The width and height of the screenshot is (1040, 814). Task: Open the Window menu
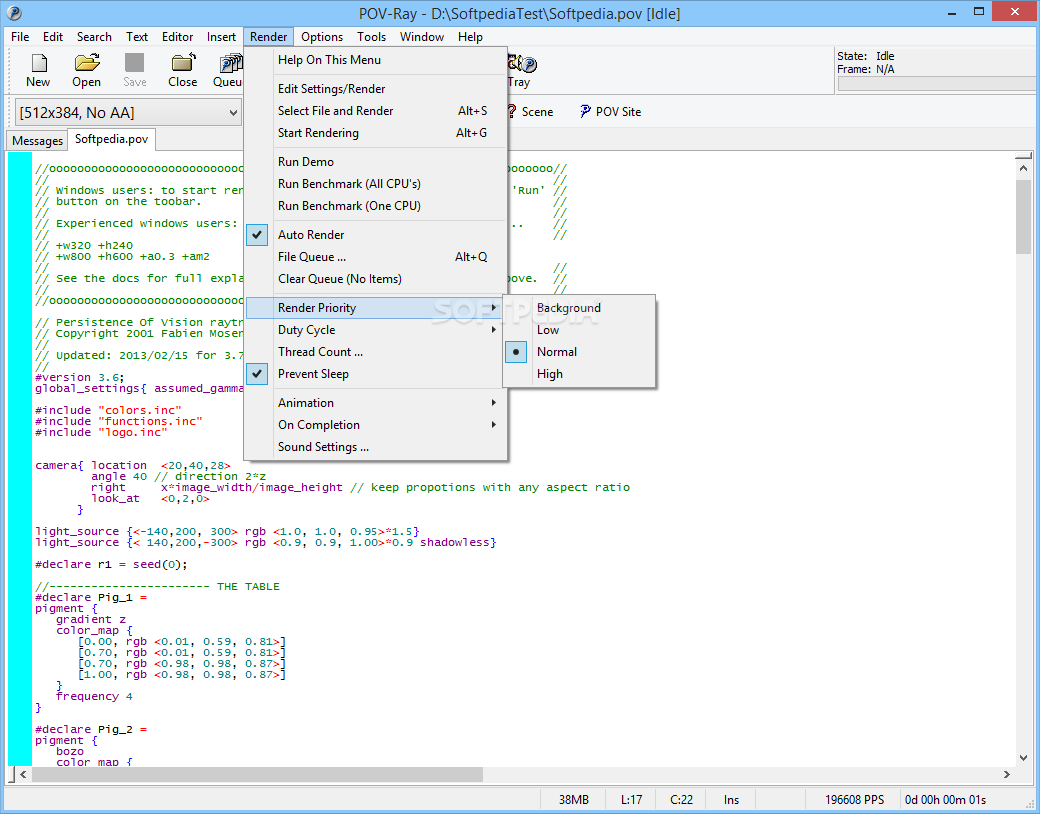tap(422, 37)
